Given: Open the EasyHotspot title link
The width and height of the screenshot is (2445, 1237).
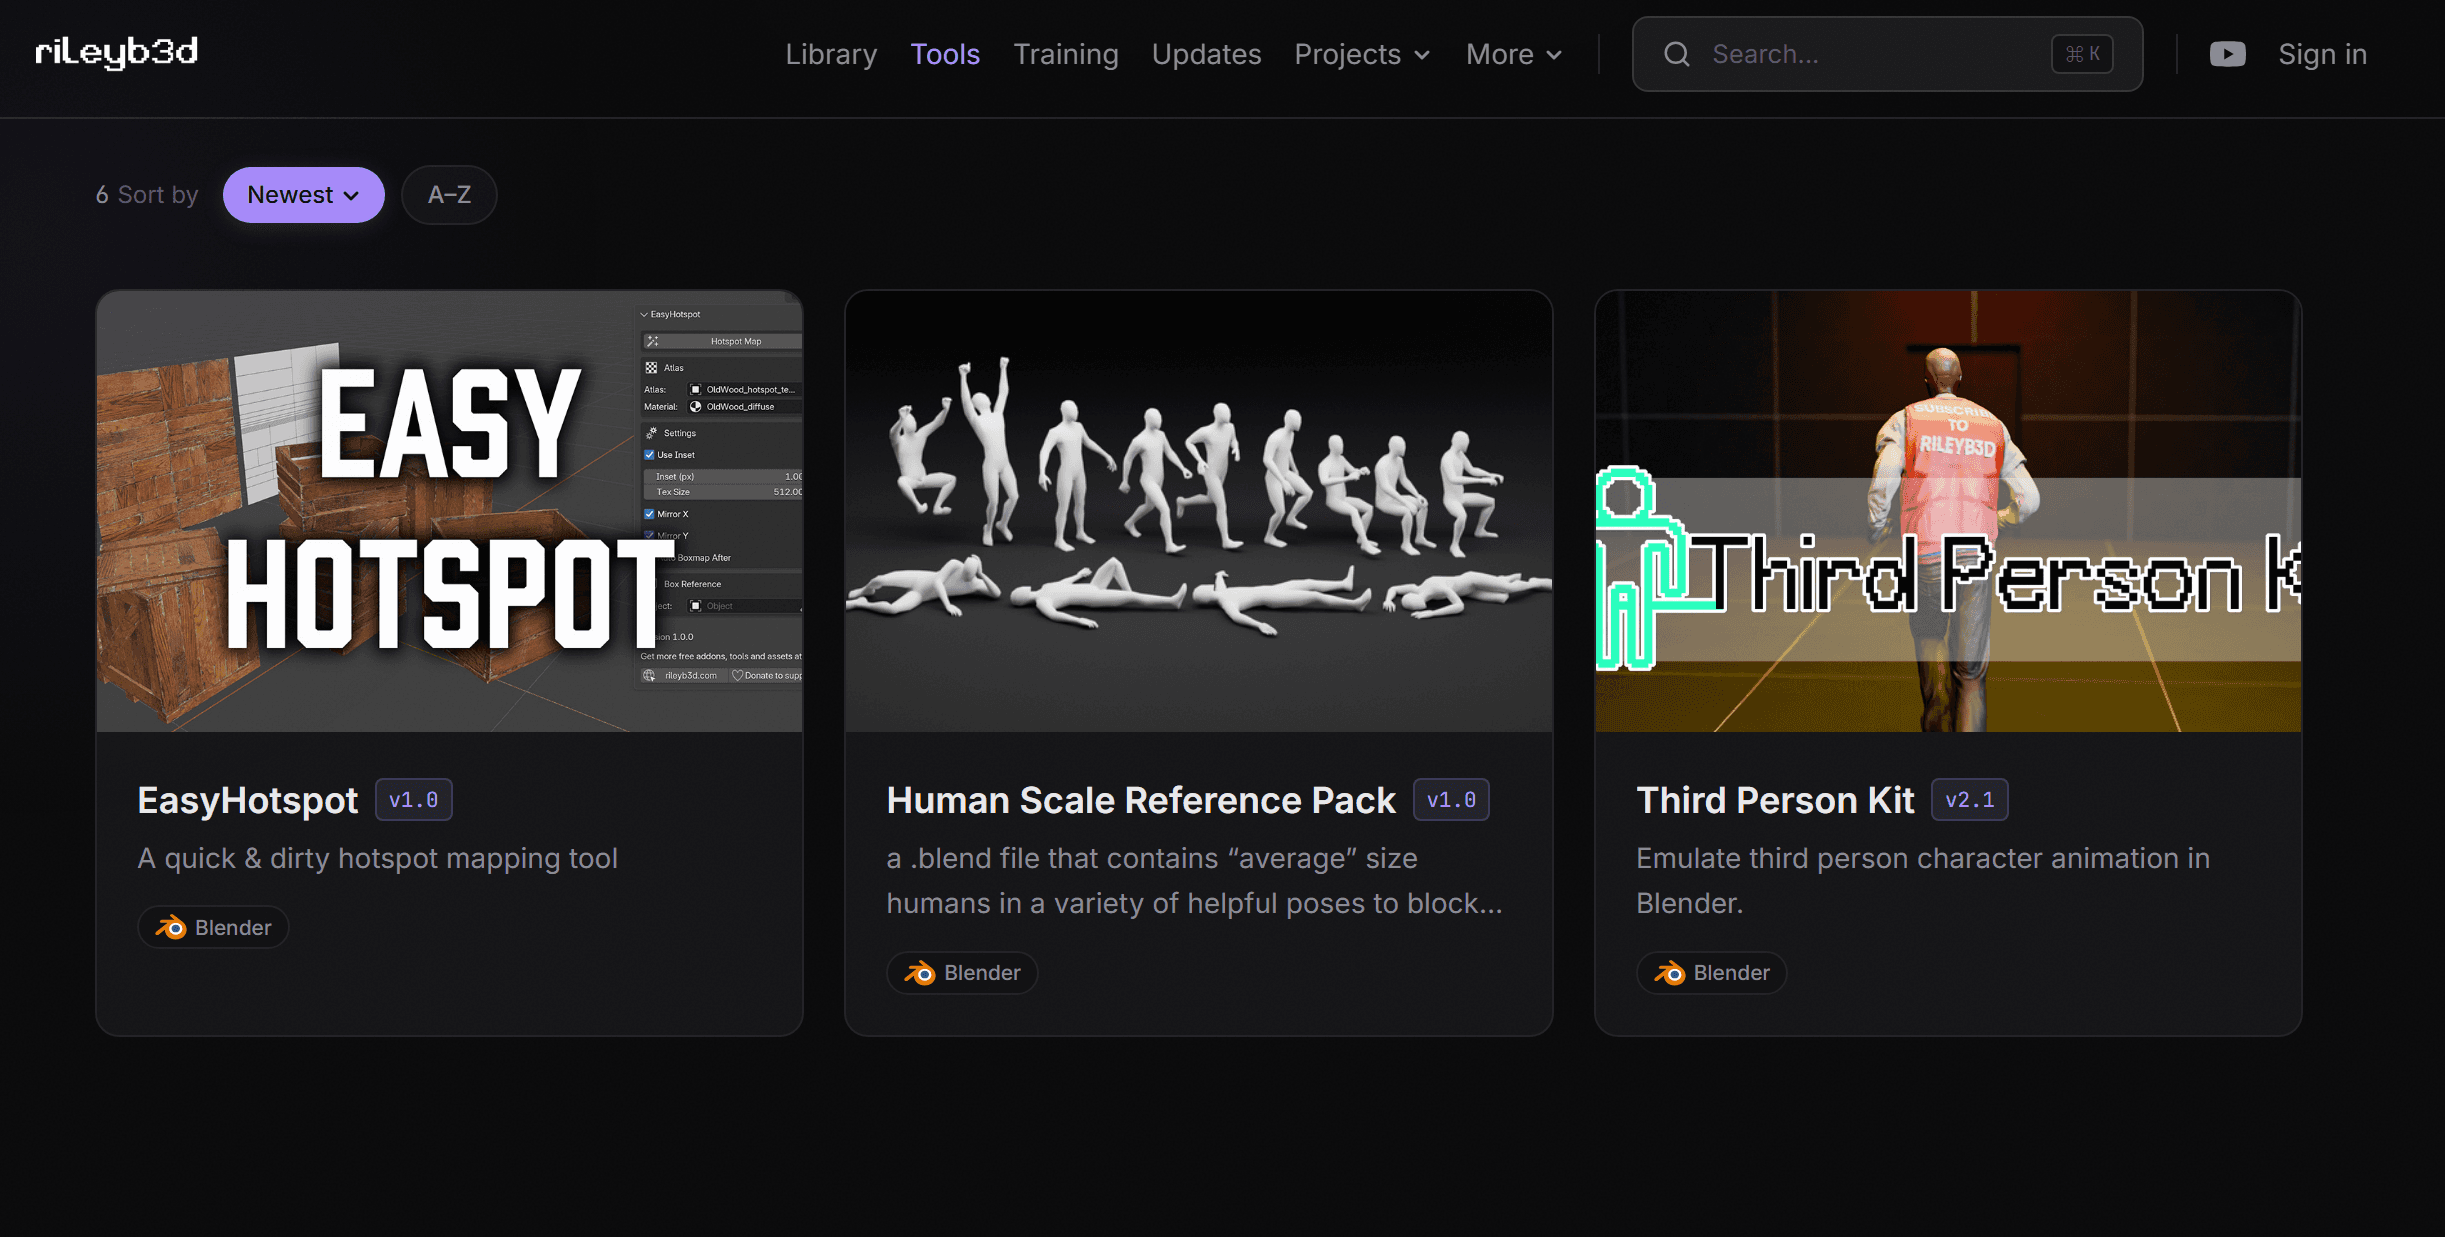Looking at the screenshot, I should pyautogui.click(x=247, y=800).
